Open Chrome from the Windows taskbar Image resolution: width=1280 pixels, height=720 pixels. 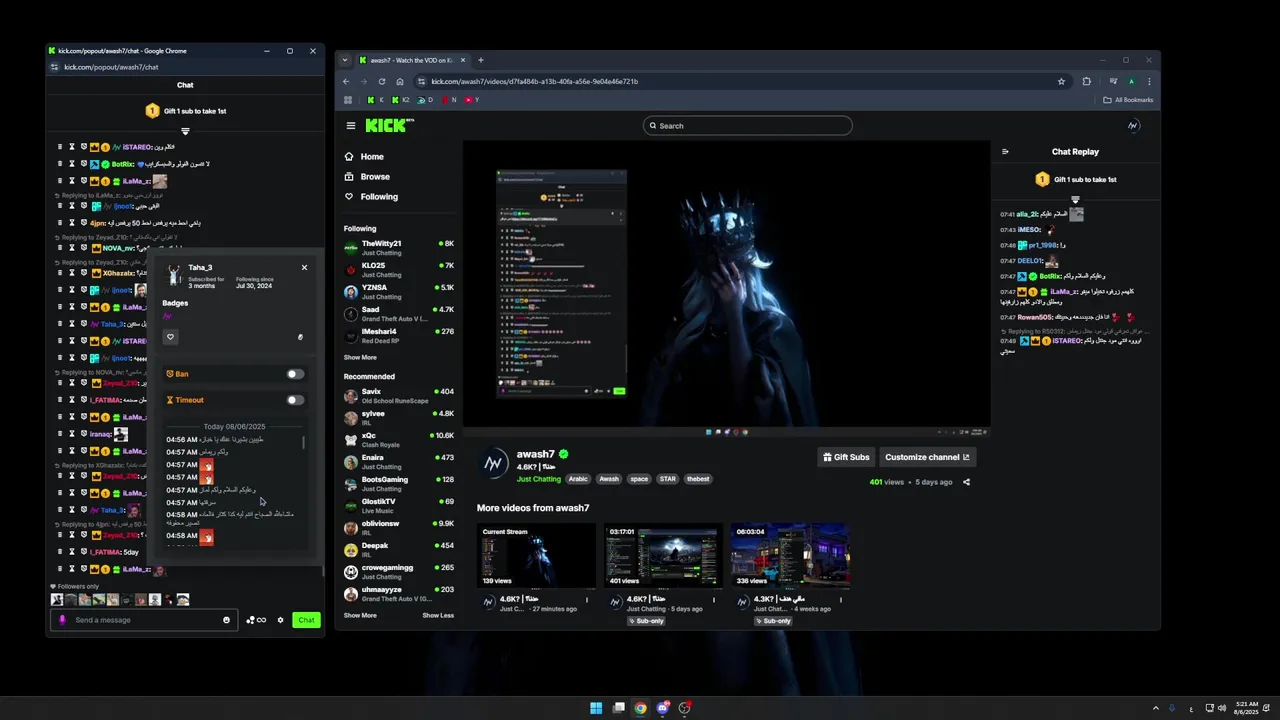640,708
